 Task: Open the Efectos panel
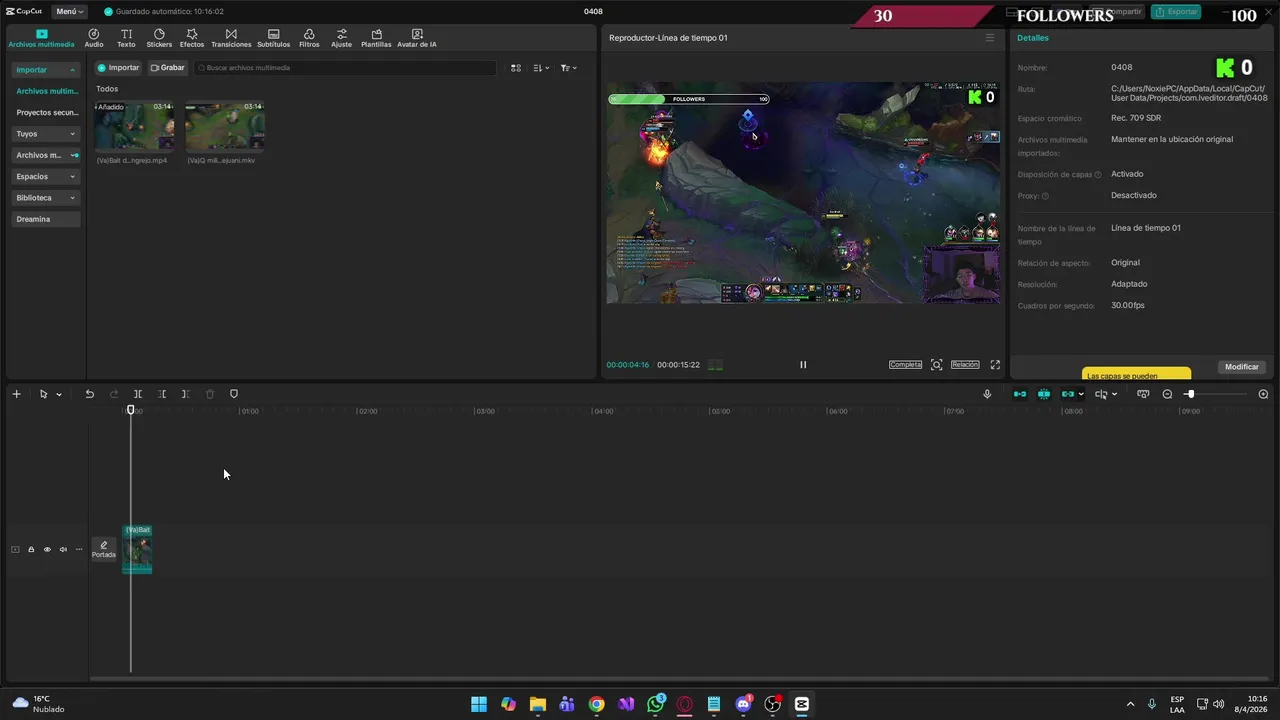click(x=192, y=38)
